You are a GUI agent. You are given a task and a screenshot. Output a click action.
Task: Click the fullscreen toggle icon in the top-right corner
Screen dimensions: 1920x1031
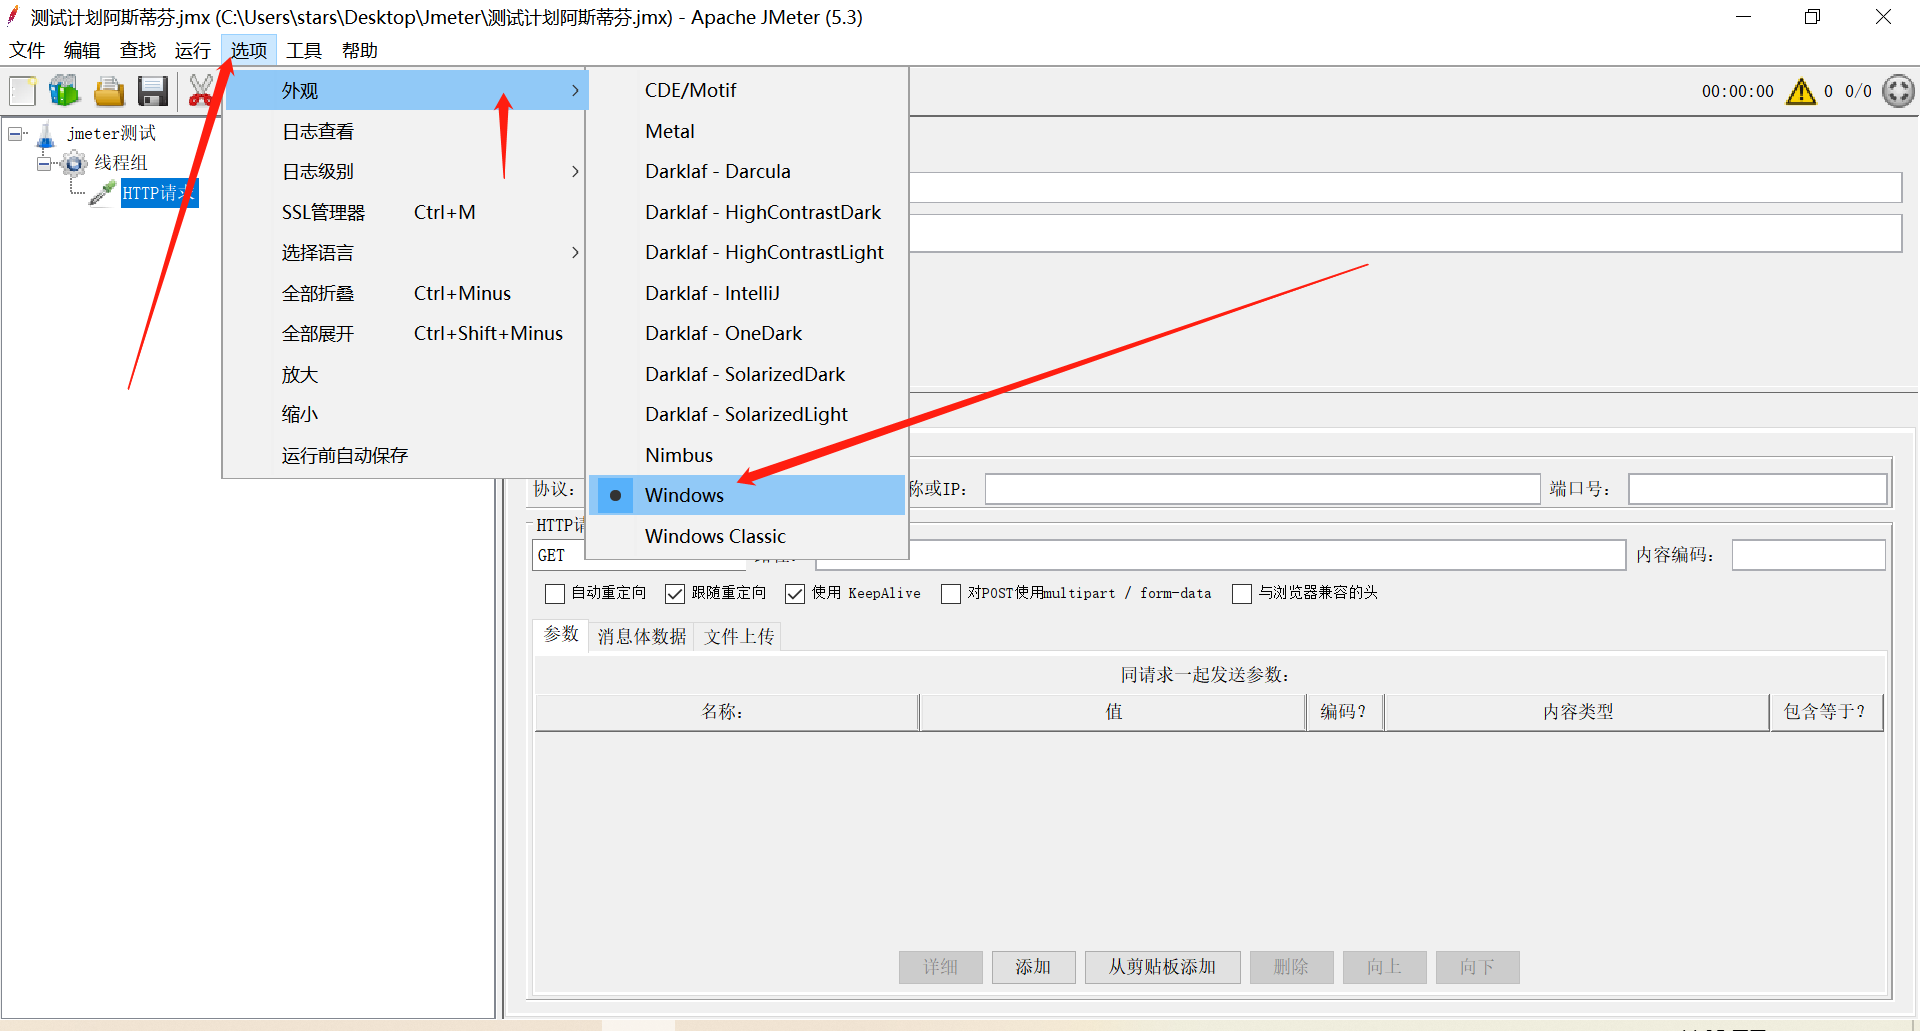point(1897,91)
